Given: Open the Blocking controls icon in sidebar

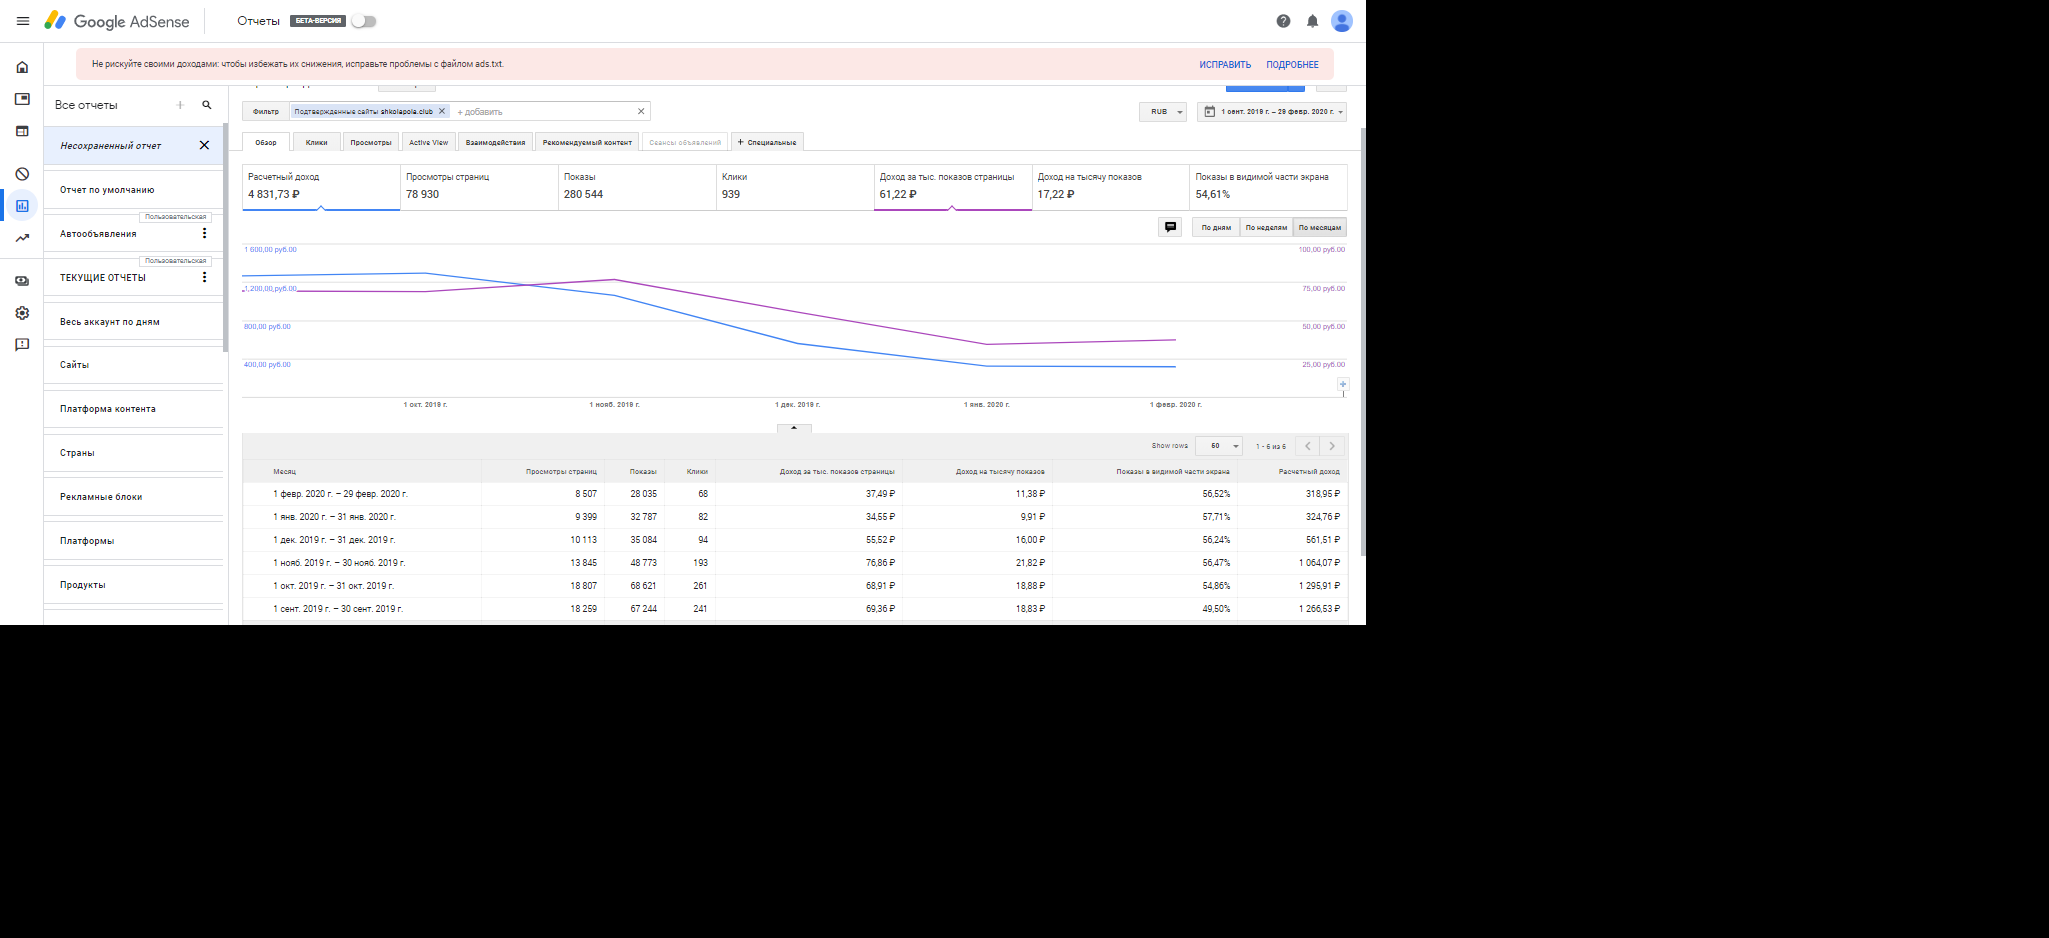Looking at the screenshot, I should [x=22, y=174].
